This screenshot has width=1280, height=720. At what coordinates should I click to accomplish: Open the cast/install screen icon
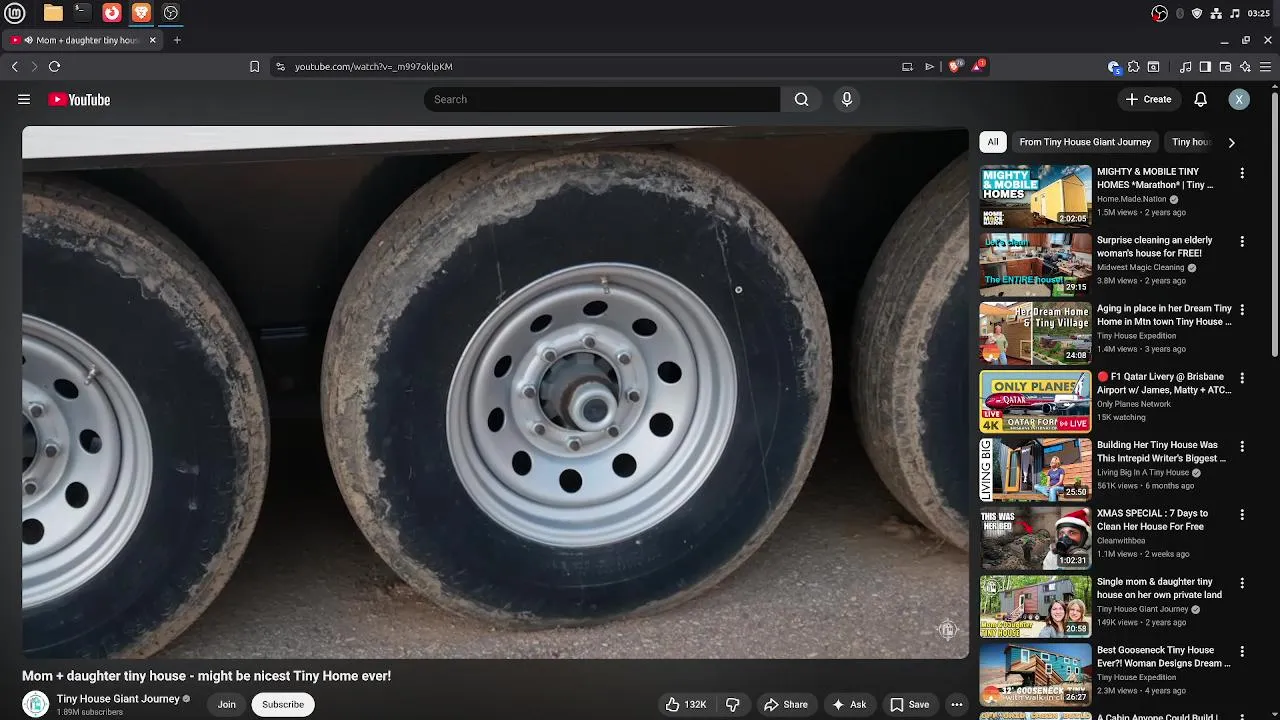point(907,66)
